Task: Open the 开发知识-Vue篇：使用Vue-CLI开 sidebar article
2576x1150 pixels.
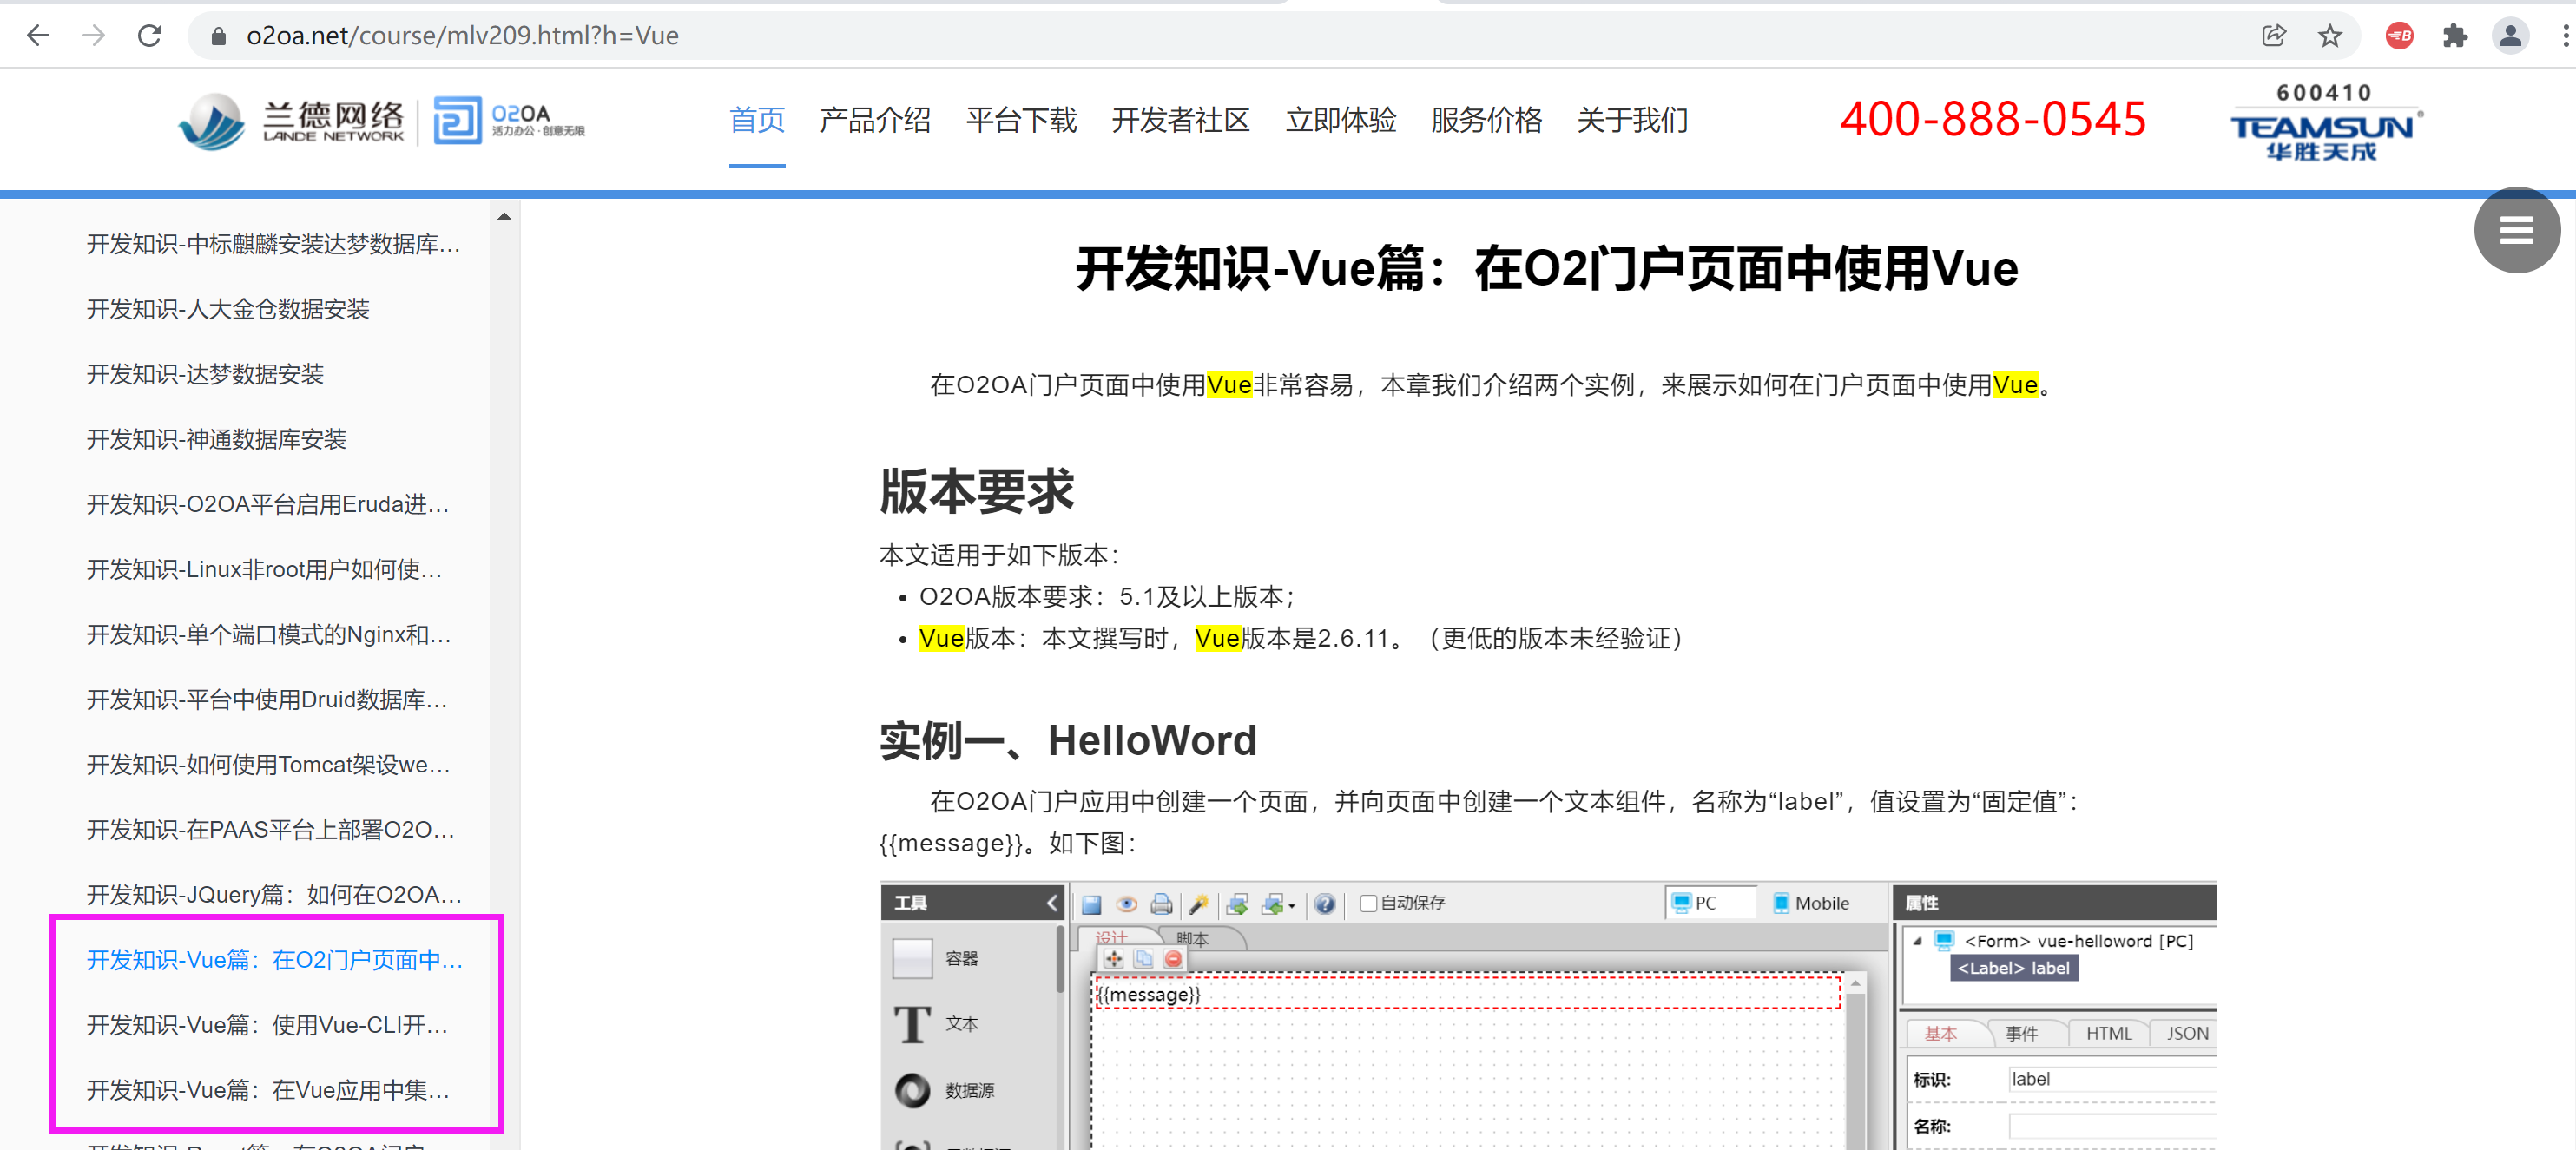Action: pos(267,1025)
